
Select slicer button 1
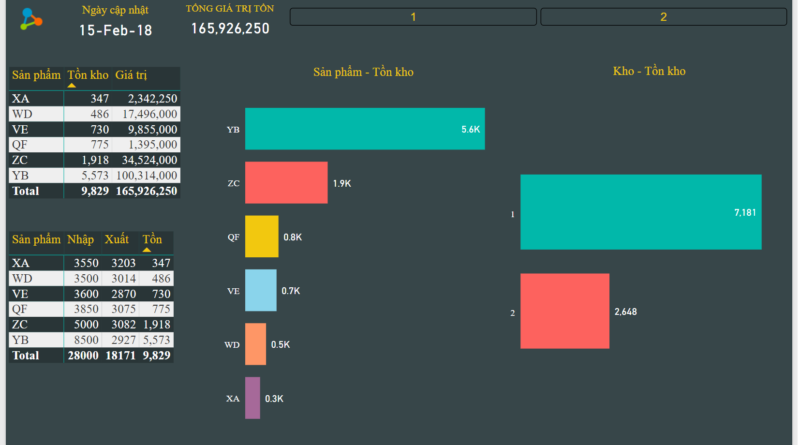click(x=413, y=17)
